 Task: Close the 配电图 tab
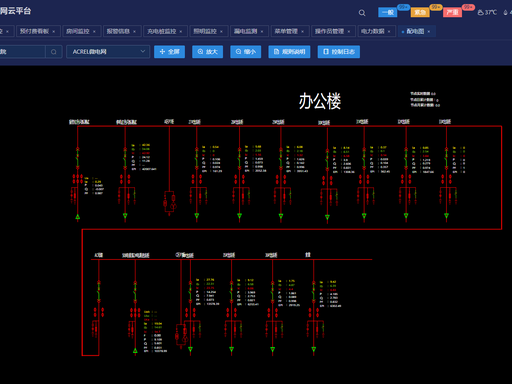click(429, 32)
